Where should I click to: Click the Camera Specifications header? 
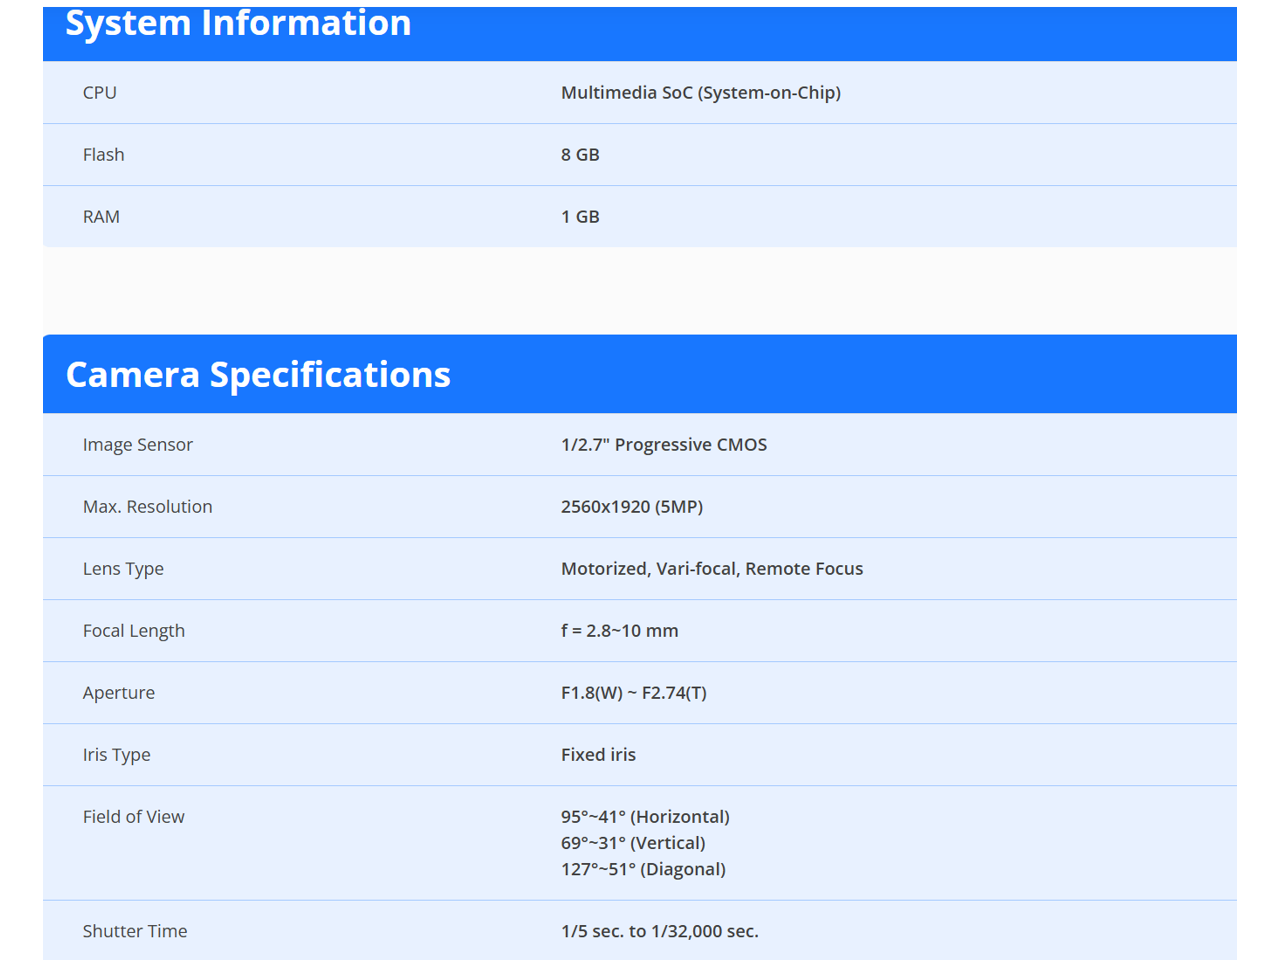tap(258, 375)
